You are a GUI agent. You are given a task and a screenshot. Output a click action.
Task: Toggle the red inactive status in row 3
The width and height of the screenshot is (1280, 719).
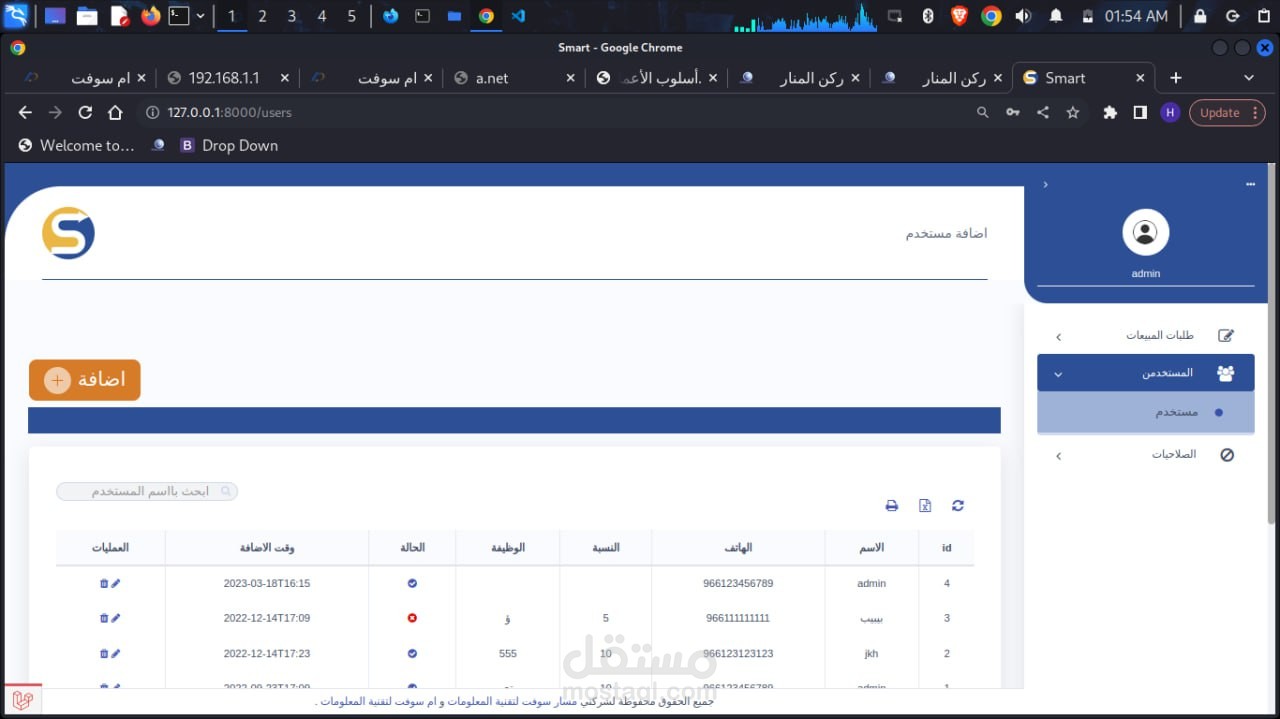coord(412,618)
